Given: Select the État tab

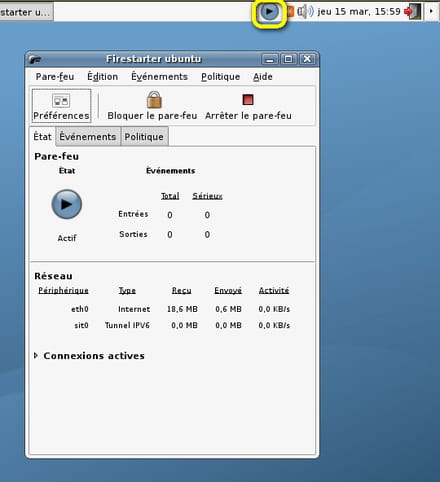Looking at the screenshot, I should click(42, 137).
